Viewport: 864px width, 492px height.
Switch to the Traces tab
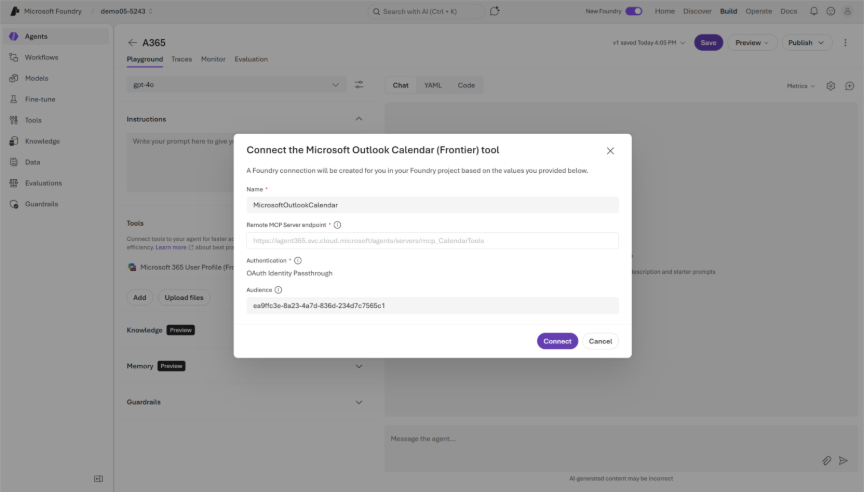point(181,59)
